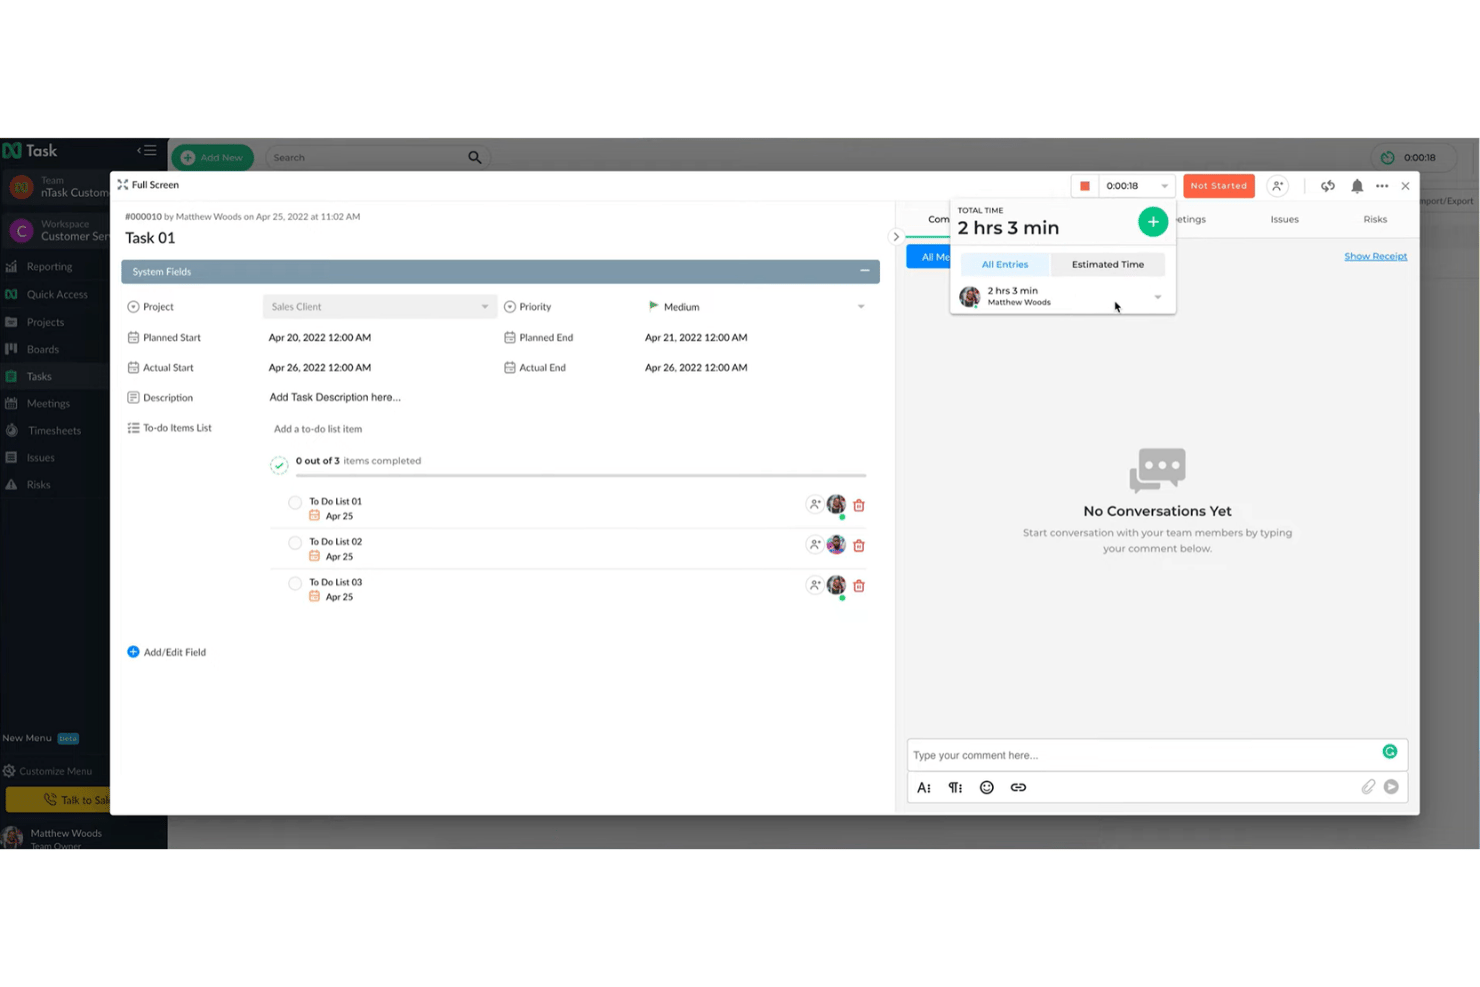The width and height of the screenshot is (1480, 987).
Task: Open the Project dropdown Sales Client
Action: [x=380, y=307]
